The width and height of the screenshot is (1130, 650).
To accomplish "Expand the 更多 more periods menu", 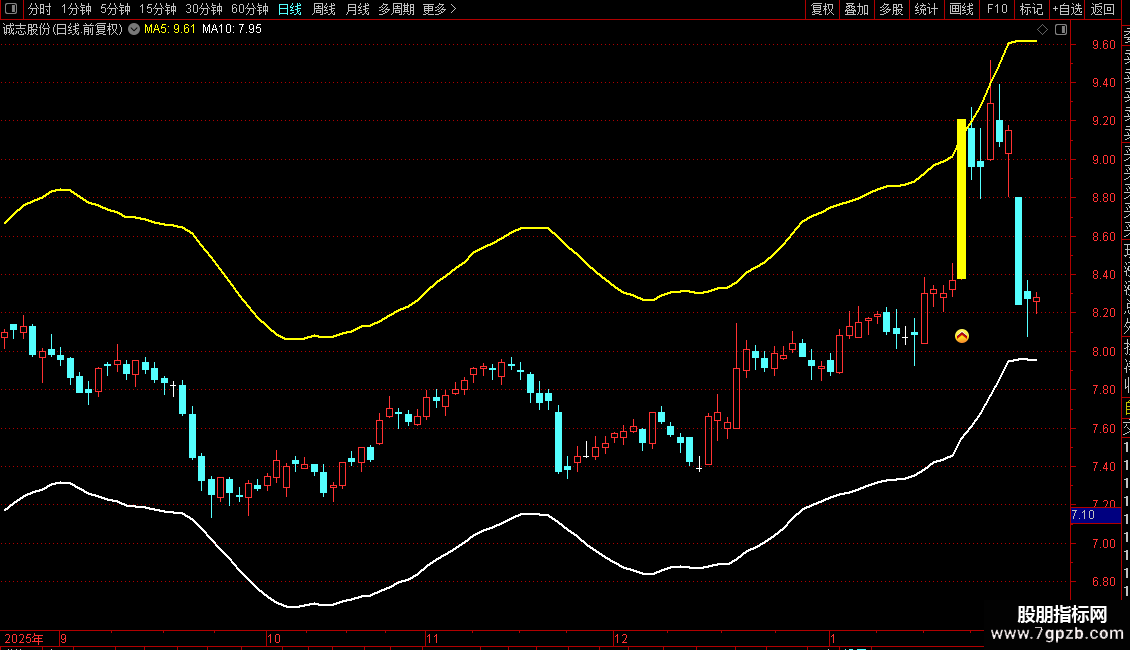I will [x=439, y=9].
